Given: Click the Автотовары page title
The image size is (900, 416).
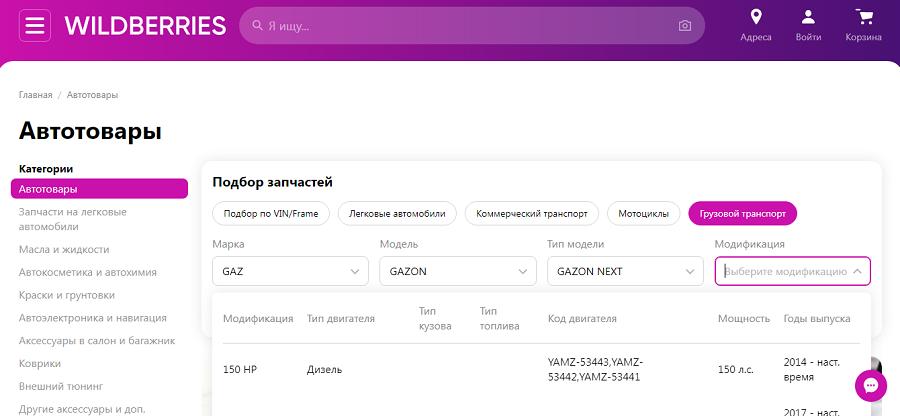Looking at the screenshot, I should pyautogui.click(x=90, y=131).
